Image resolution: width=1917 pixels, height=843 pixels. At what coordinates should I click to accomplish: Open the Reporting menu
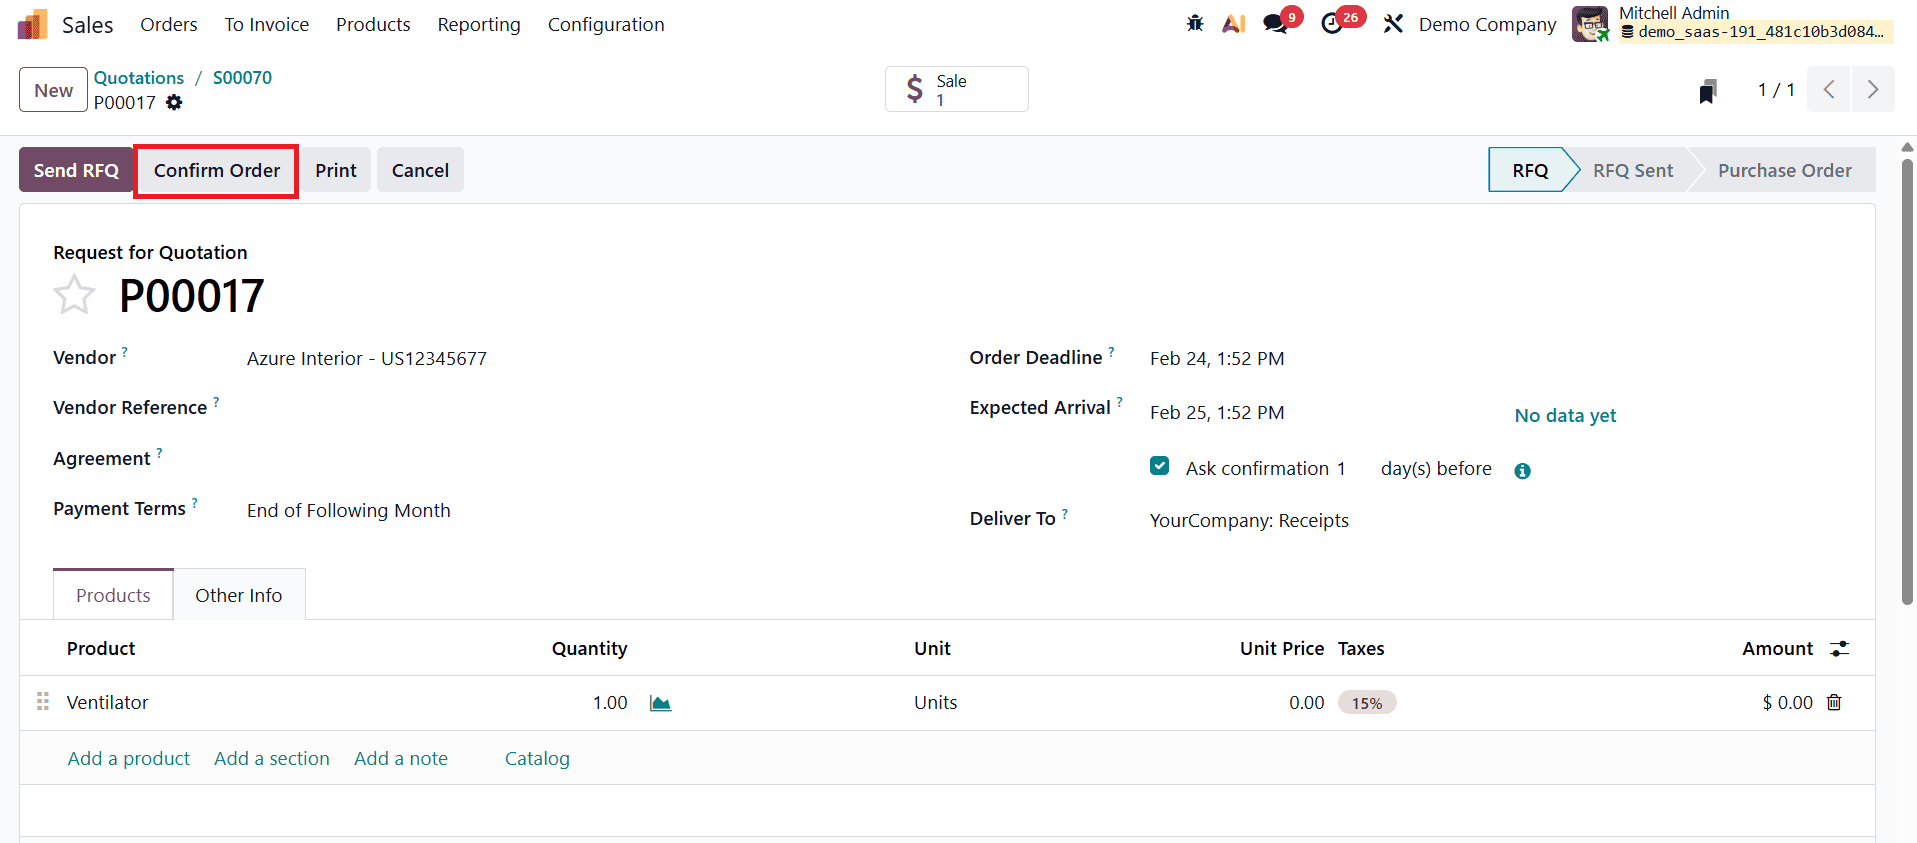click(x=478, y=24)
